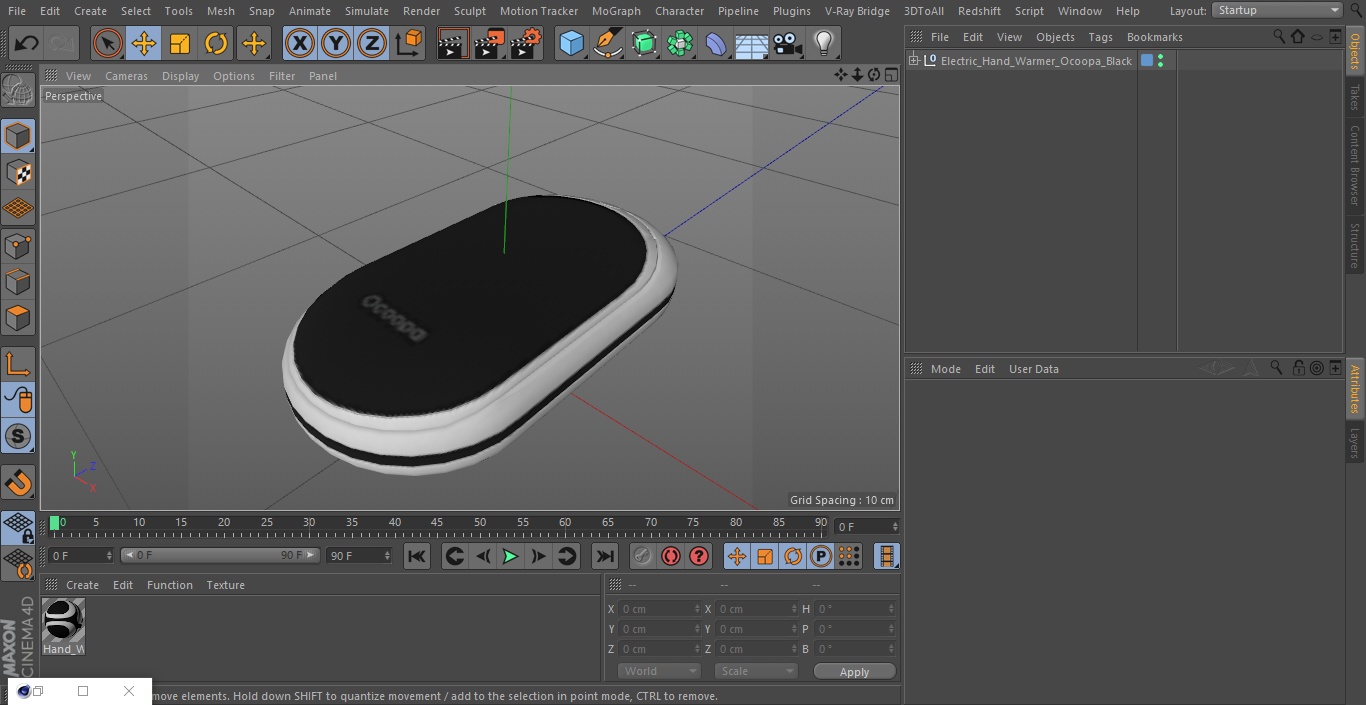Click the Undo arrow icon

pyautogui.click(x=27, y=44)
